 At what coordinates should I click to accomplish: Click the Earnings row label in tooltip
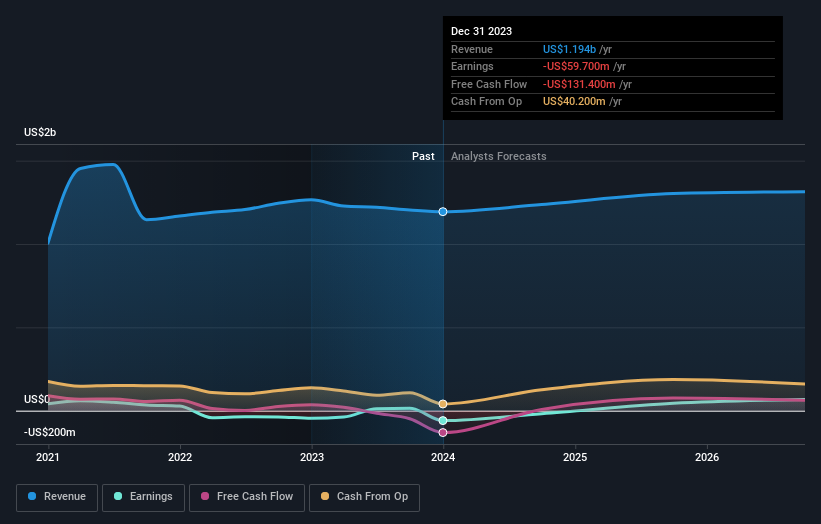472,66
